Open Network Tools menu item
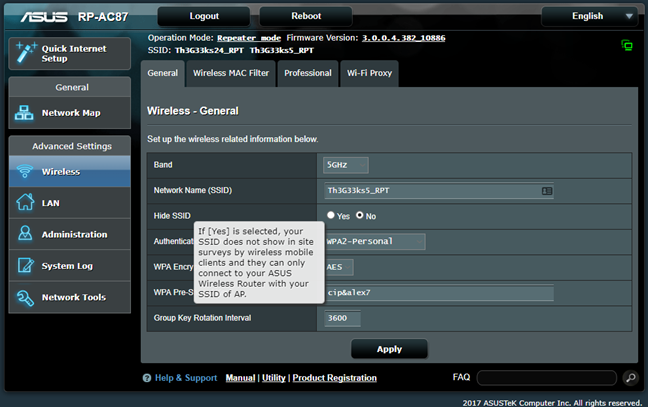The height and width of the screenshot is (407, 648). 70,297
